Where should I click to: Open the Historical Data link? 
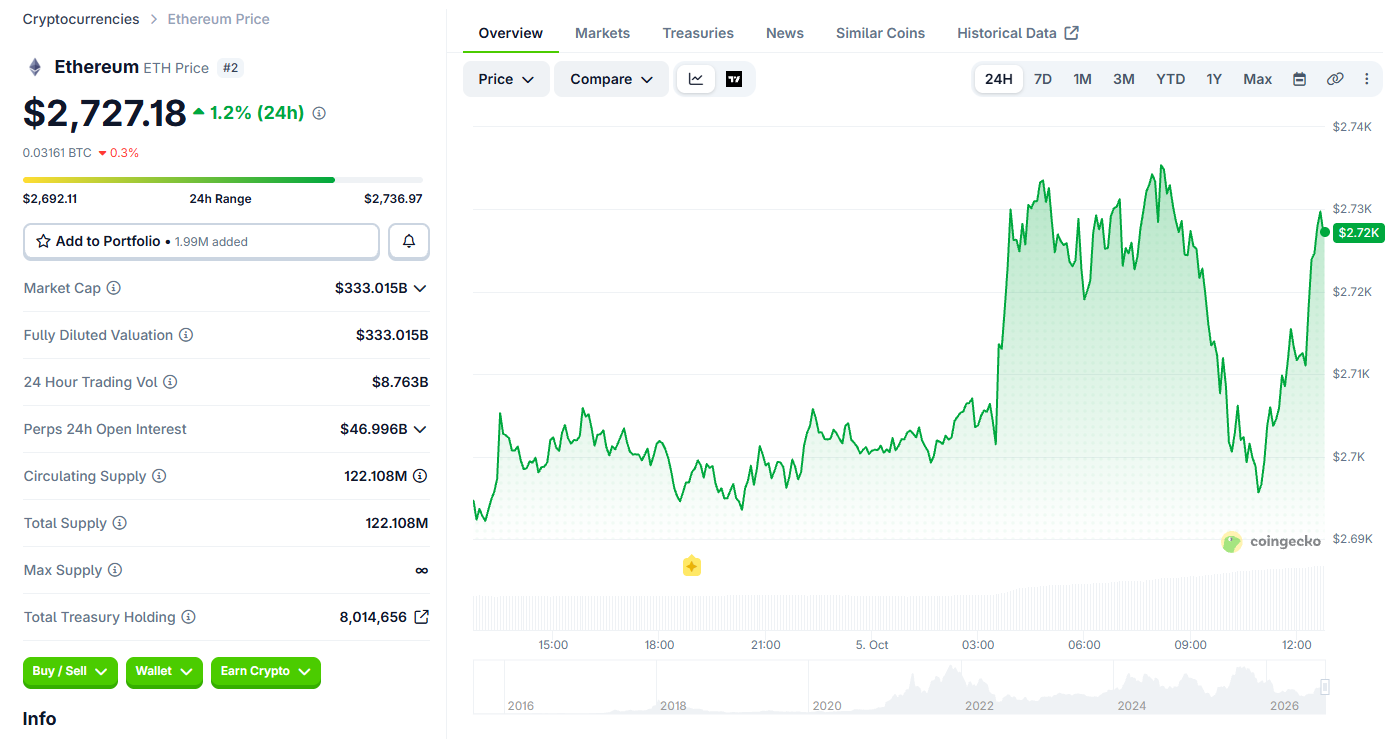click(1017, 33)
